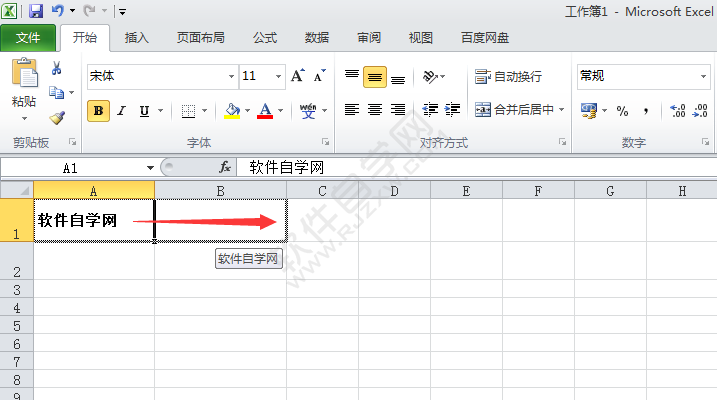Apply the yellow fill color bucket
Viewport: 717px width, 400px height.
coord(232,111)
